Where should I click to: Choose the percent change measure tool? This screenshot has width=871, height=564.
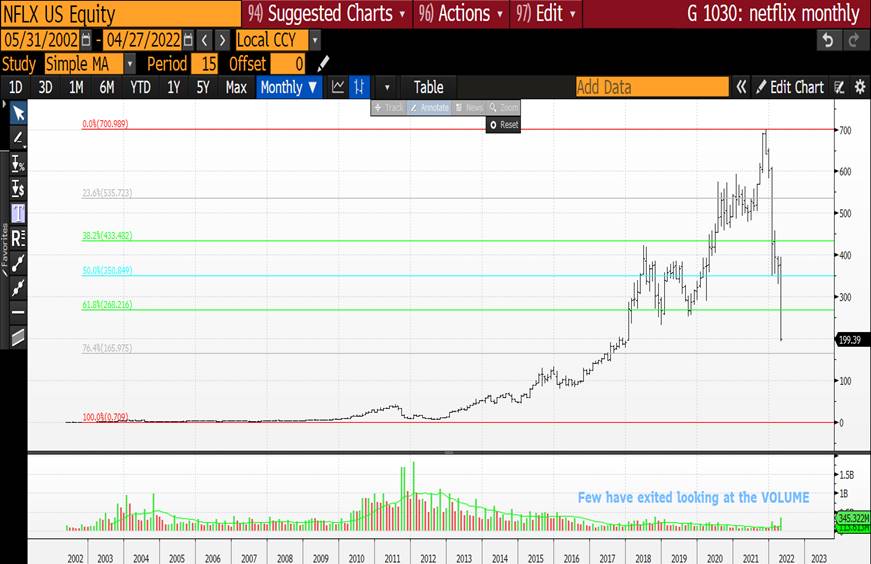(x=18, y=163)
